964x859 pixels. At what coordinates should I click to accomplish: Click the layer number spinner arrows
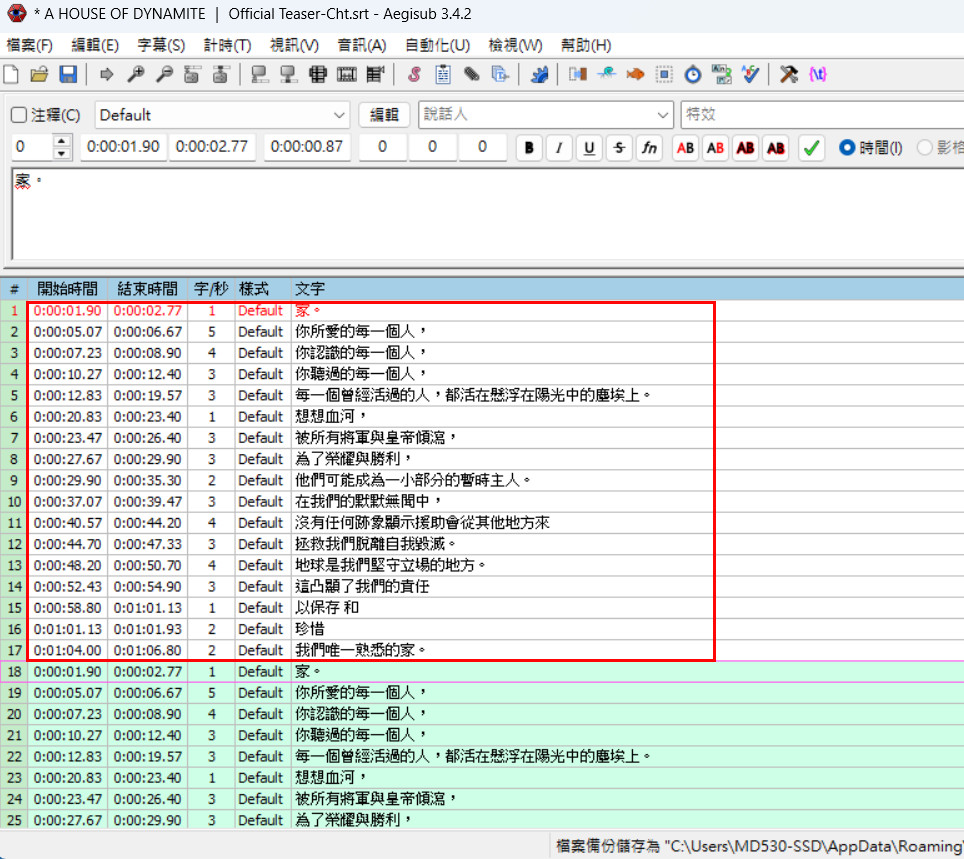tap(63, 147)
